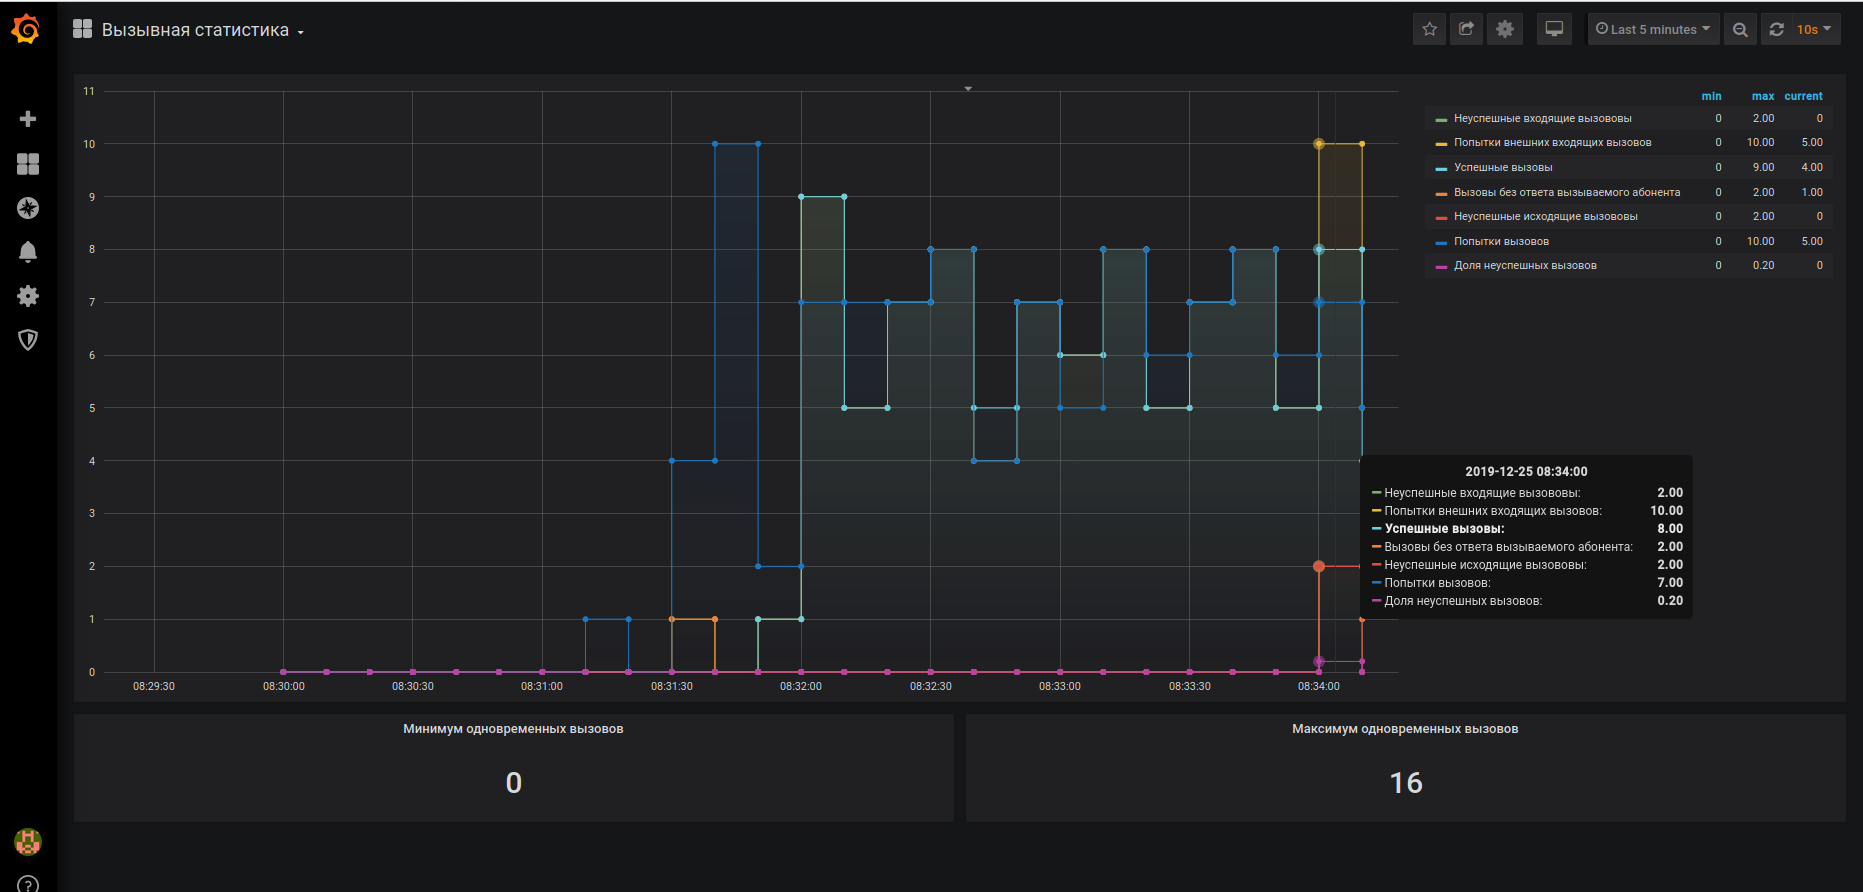Image resolution: width=1863 pixels, height=892 pixels.
Task: Open dashboard settings gear in top bar
Action: pos(1505,29)
